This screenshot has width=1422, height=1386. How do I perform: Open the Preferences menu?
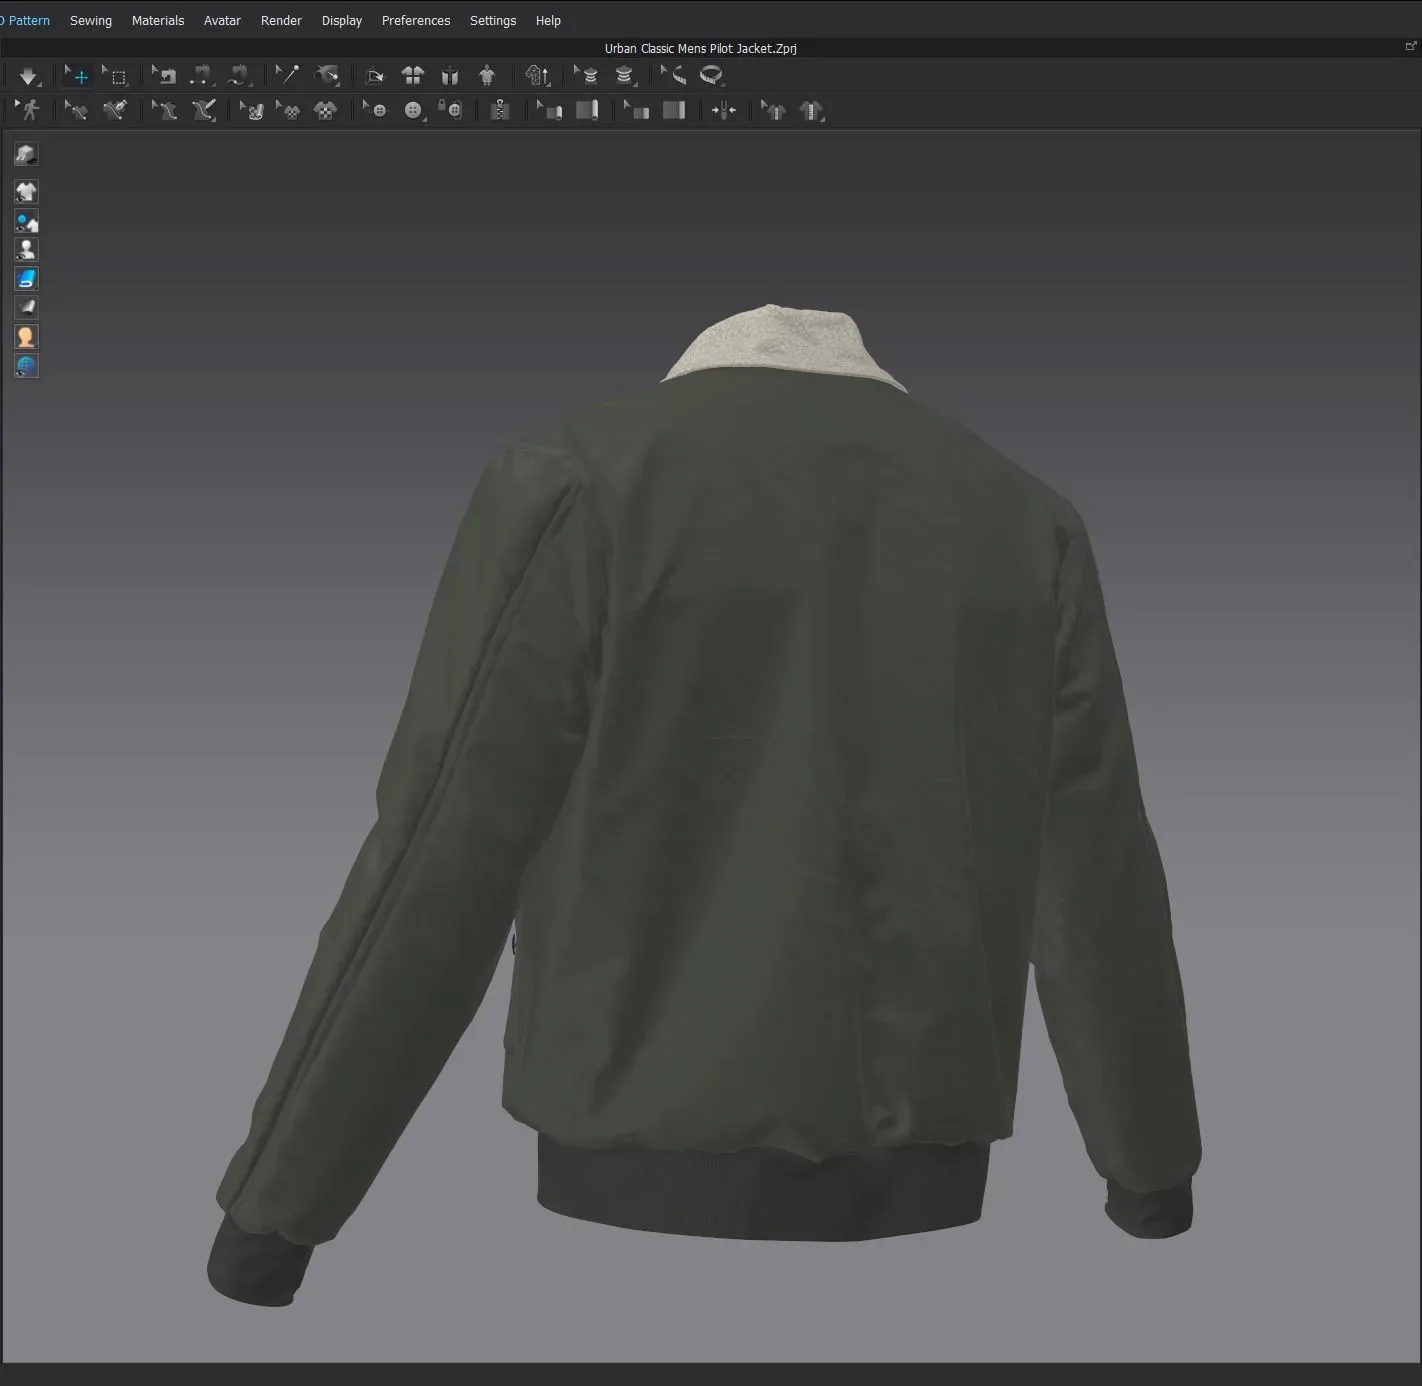pyautogui.click(x=416, y=20)
